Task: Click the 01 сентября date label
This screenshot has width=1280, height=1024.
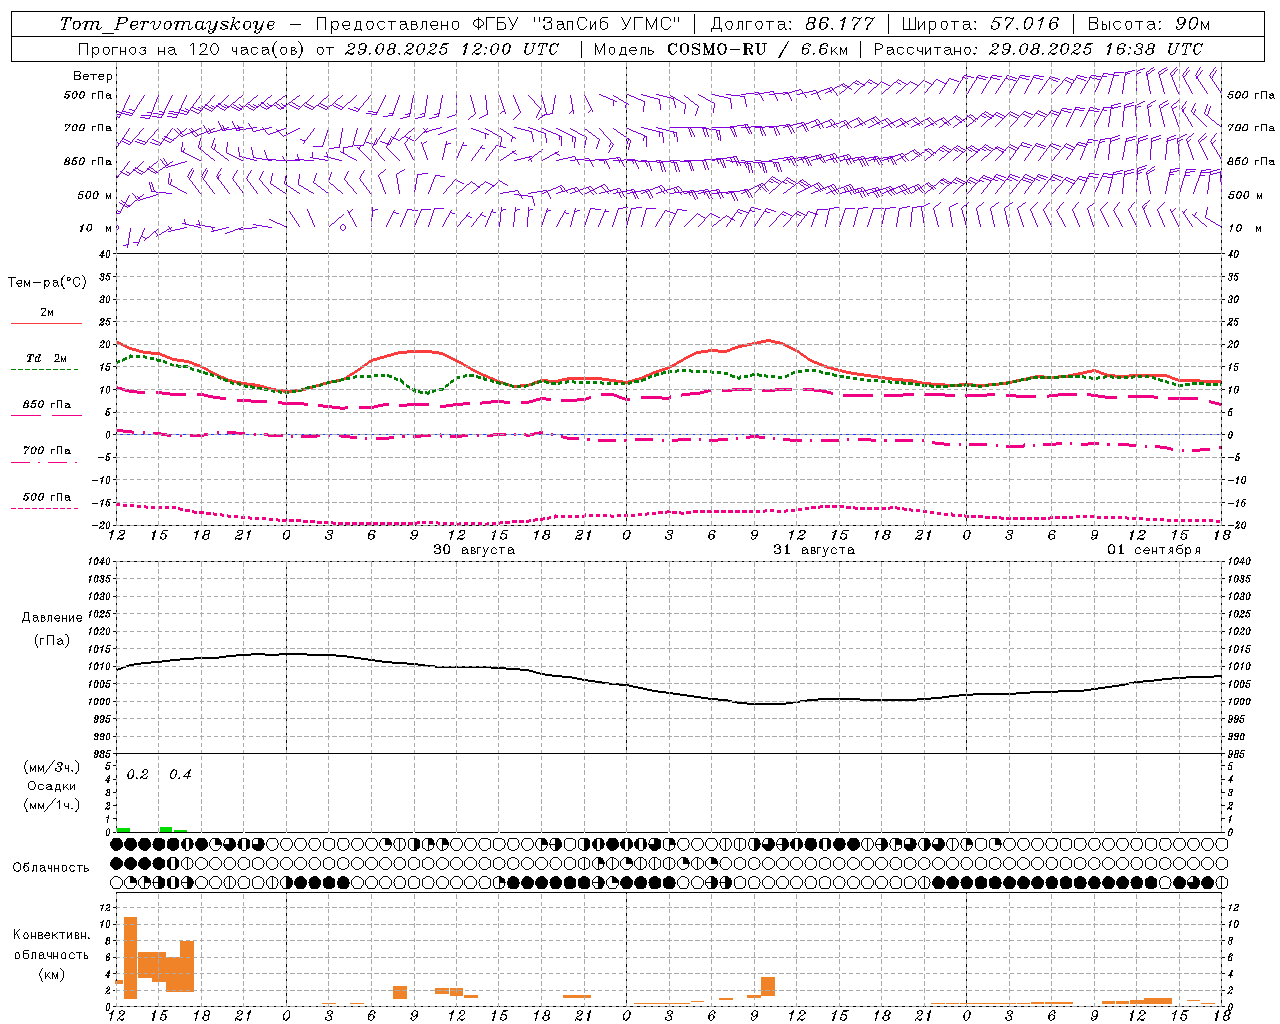Action: tap(1154, 550)
